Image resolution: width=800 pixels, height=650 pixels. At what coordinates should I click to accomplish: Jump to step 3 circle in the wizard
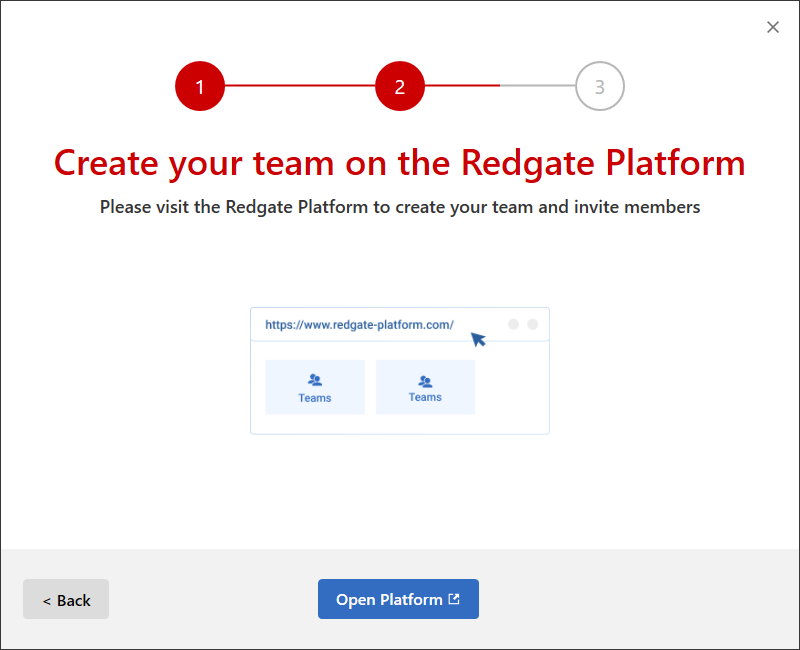tap(600, 86)
